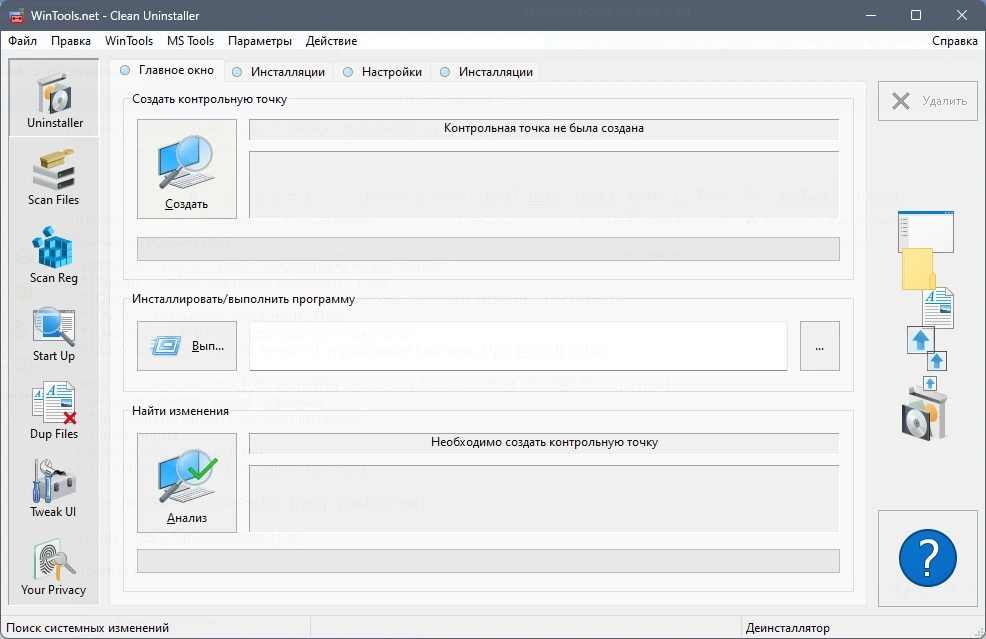Switch to the first Инсталляции tab
This screenshot has height=639, width=986.
point(279,72)
